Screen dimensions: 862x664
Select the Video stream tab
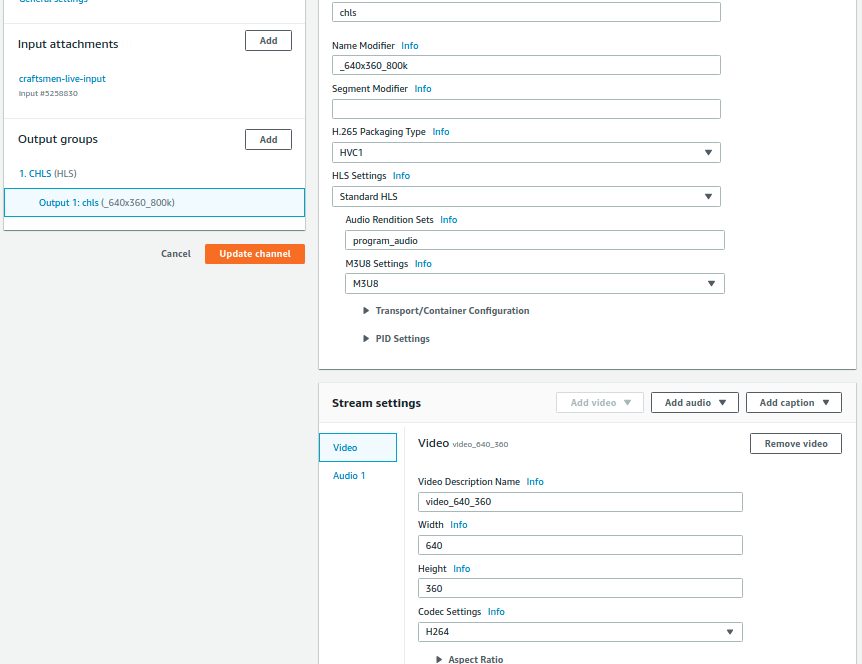[345, 448]
